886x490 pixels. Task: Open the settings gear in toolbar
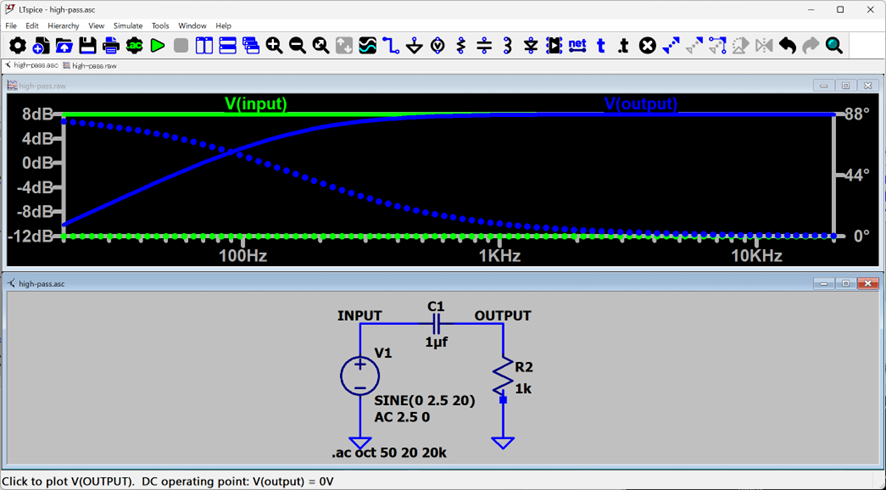pyautogui.click(x=18, y=46)
